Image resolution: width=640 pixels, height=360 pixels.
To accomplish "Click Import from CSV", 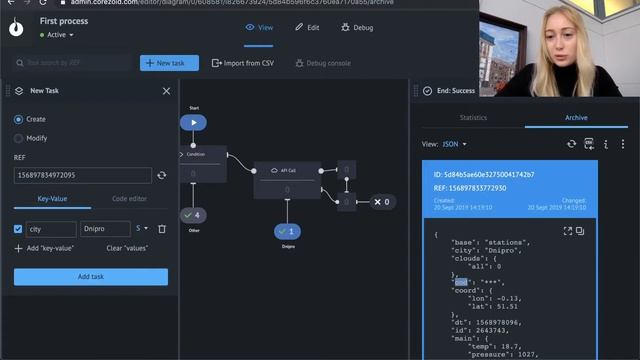I will tap(243, 63).
